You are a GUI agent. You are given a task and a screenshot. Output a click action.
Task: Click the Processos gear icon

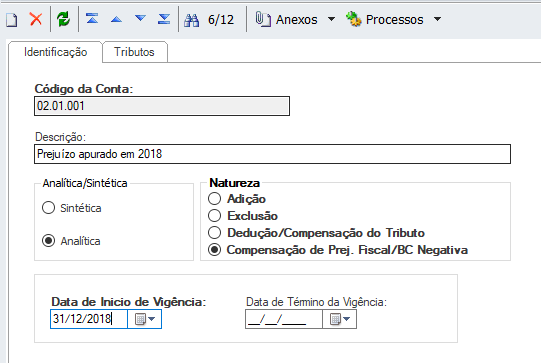pos(354,19)
